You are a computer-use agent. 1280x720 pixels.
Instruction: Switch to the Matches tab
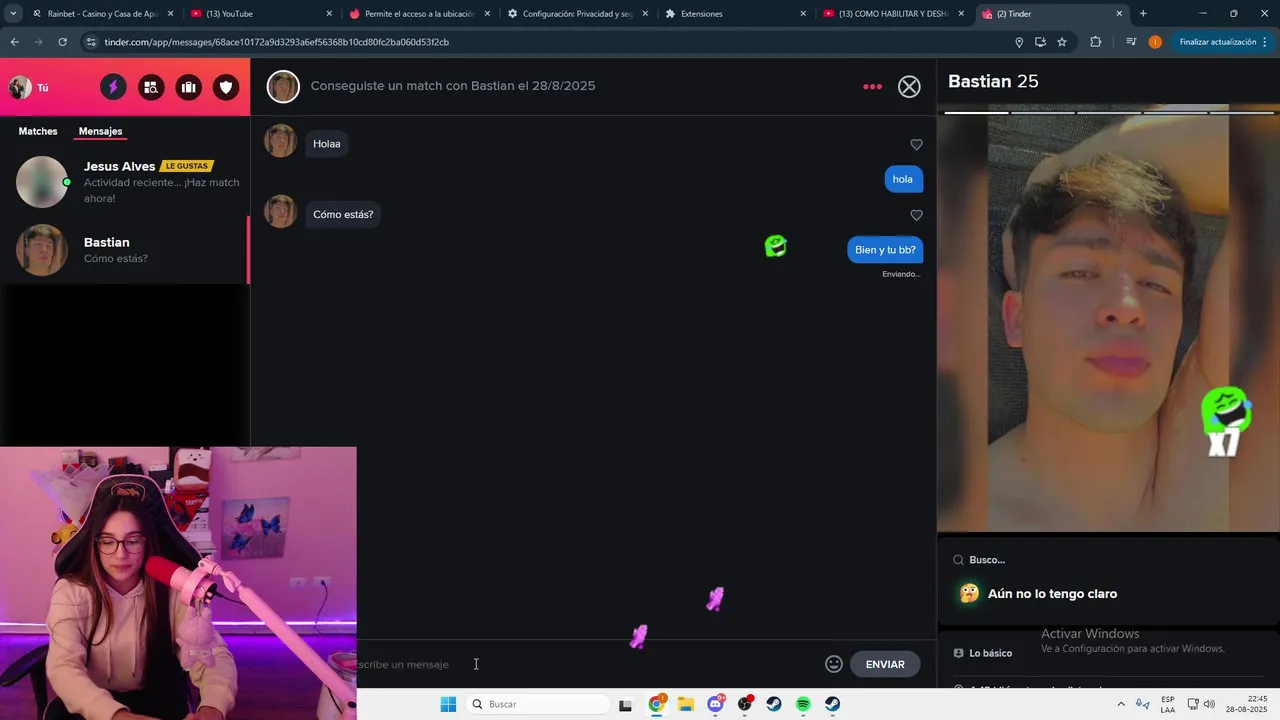(x=38, y=131)
